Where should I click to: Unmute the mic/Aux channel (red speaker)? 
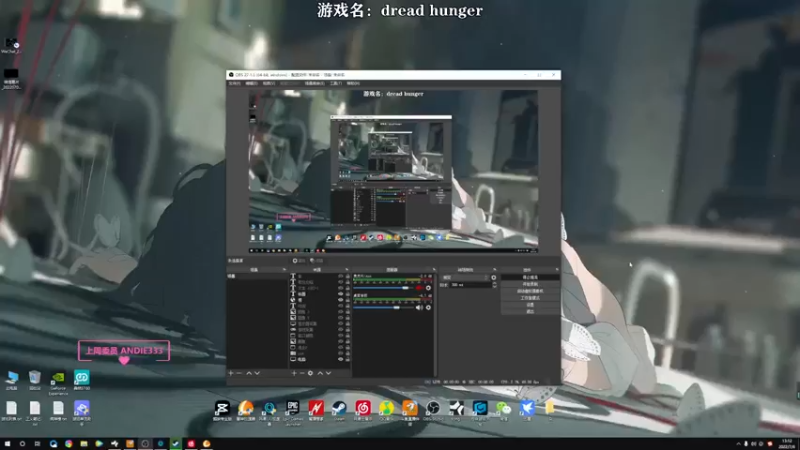point(419,288)
